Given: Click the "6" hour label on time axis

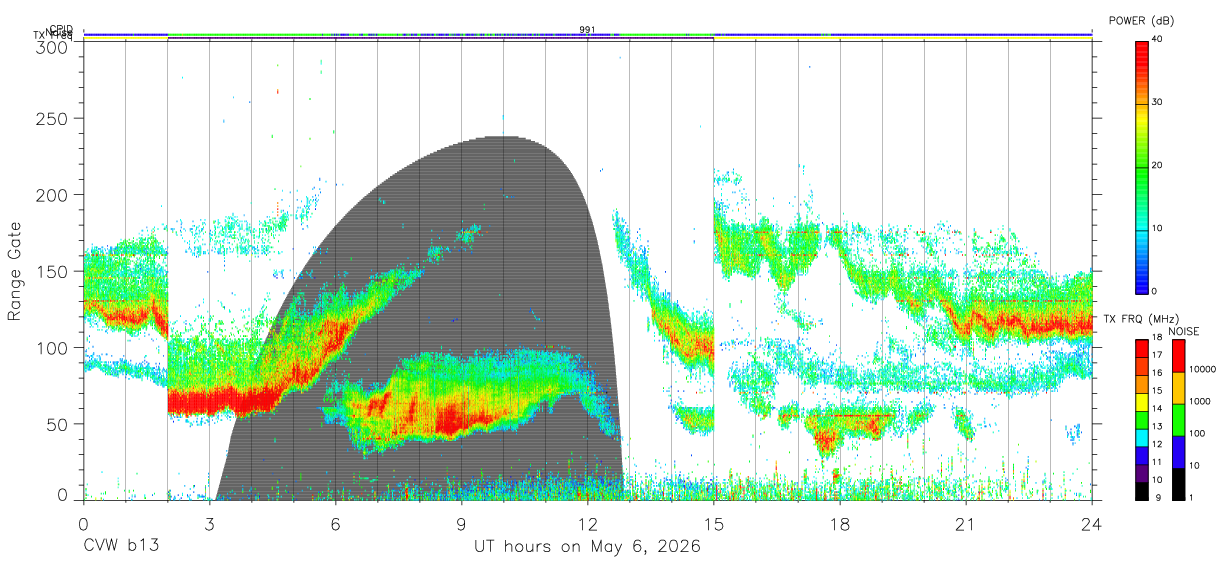Looking at the screenshot, I should [335, 523].
